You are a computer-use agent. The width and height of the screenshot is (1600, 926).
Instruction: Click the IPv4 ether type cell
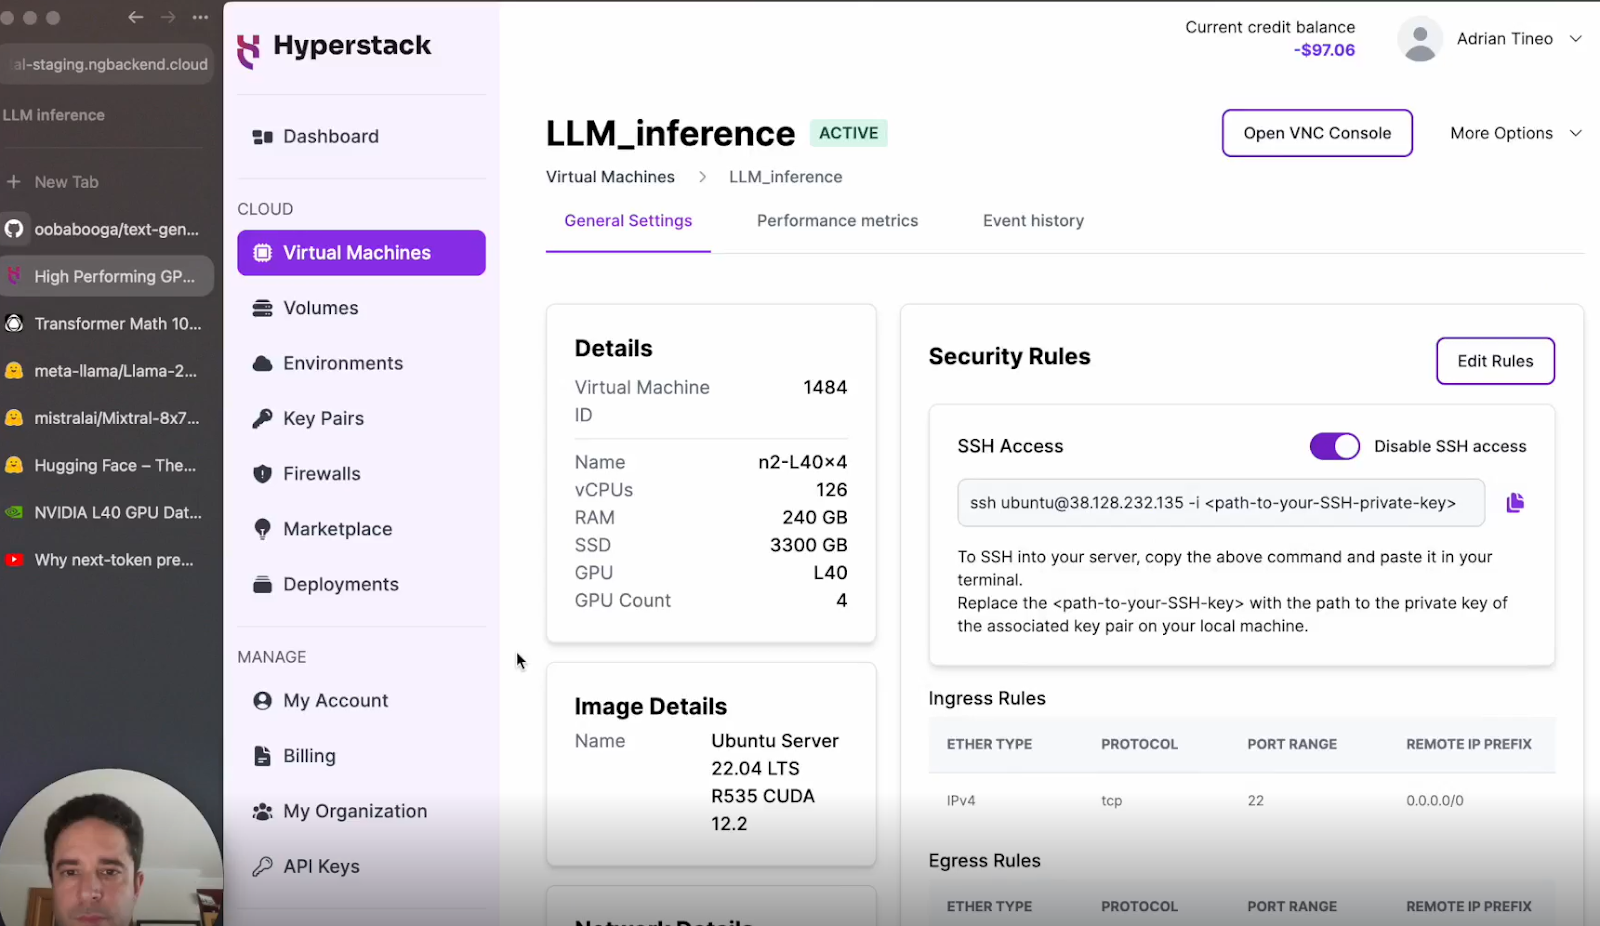[x=961, y=801]
